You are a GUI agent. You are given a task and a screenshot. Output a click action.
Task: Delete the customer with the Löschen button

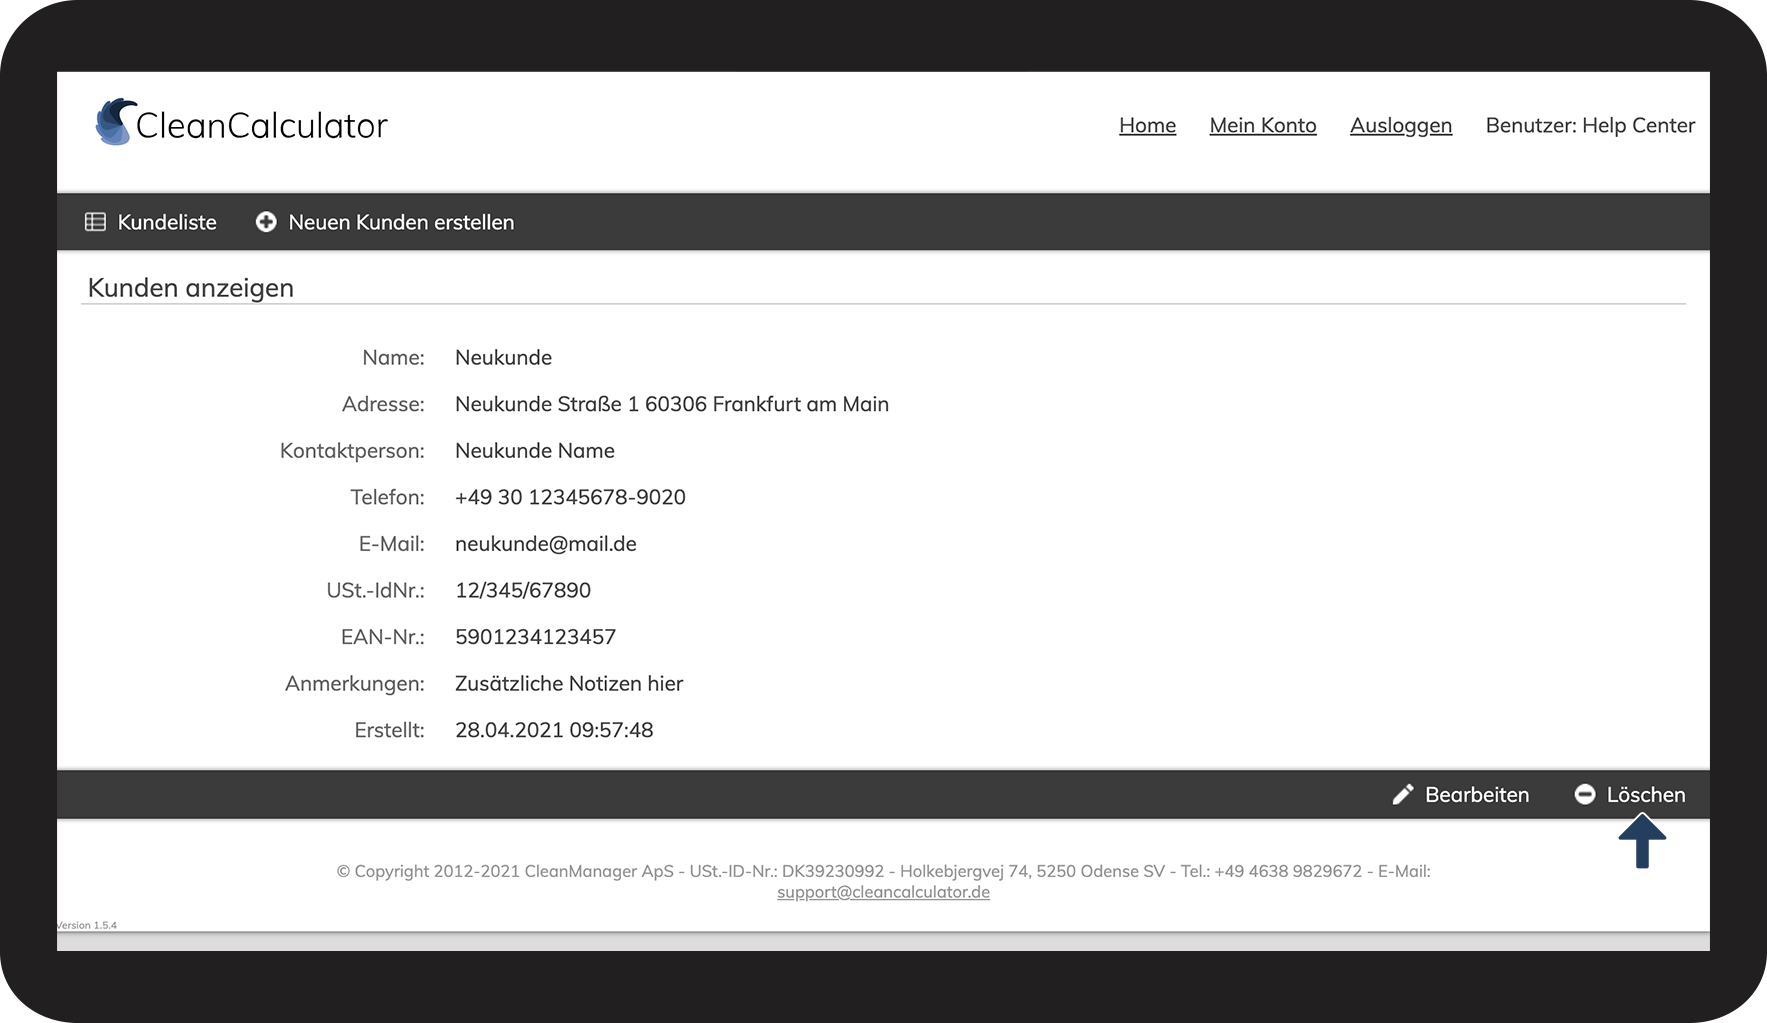tap(1630, 794)
